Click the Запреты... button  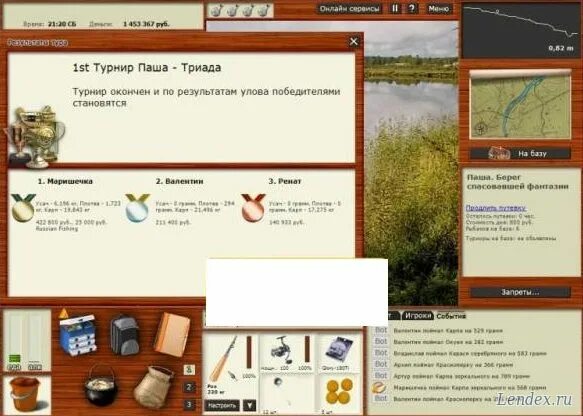(520, 292)
